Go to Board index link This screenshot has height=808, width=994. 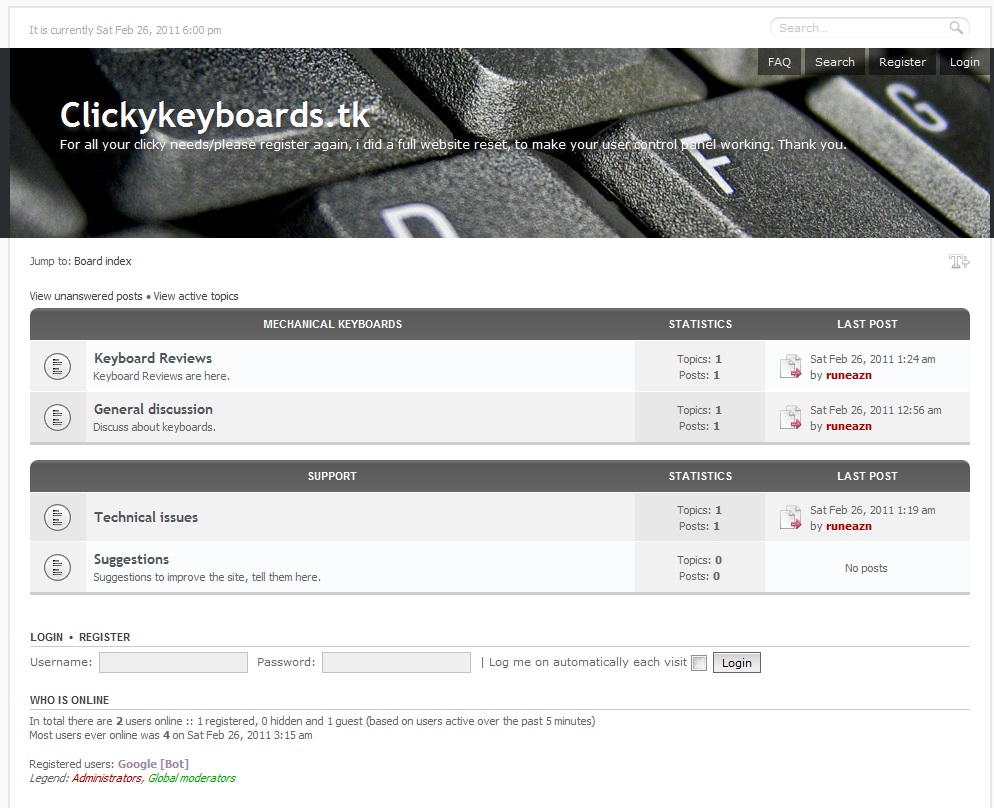coord(102,261)
